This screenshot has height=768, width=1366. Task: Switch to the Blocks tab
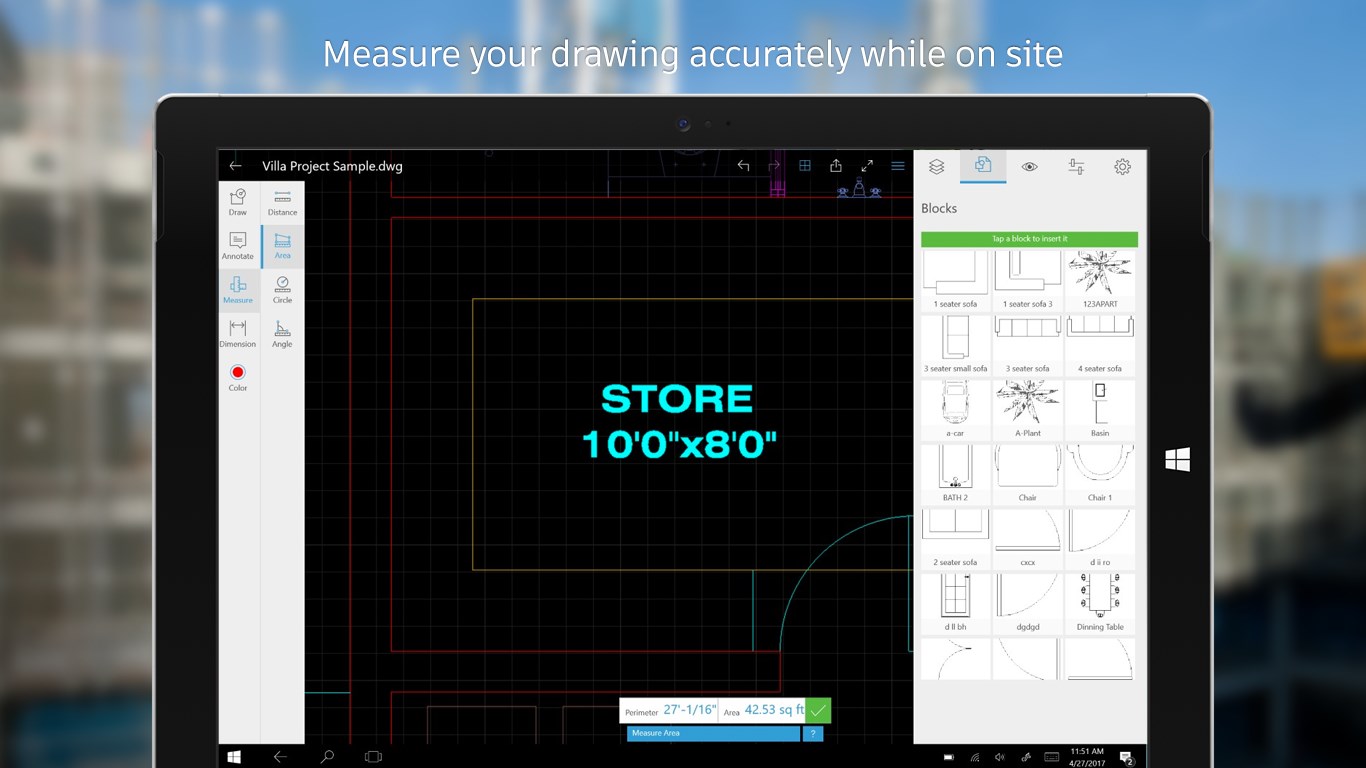(x=981, y=166)
